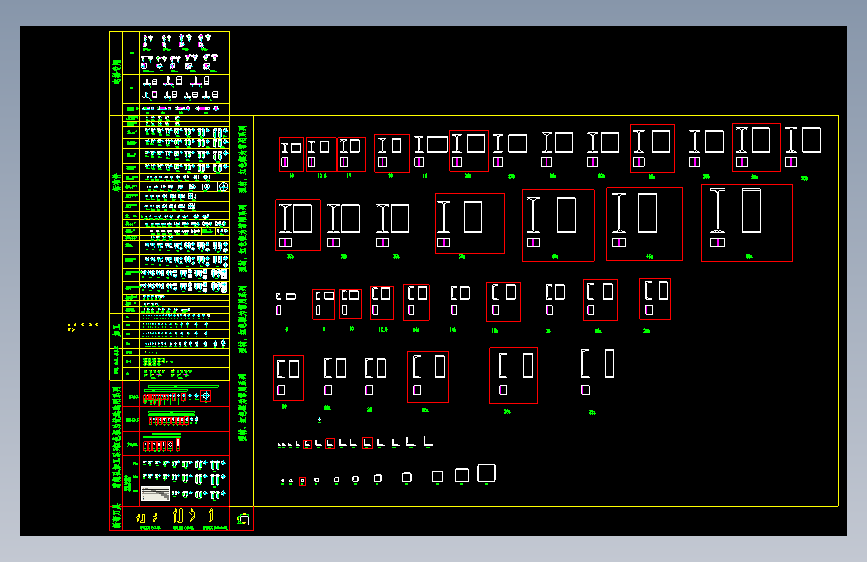Screen dimensions: 867x562
Task: Select the tallest I-beam profile in the last red box
Action: pos(717,210)
